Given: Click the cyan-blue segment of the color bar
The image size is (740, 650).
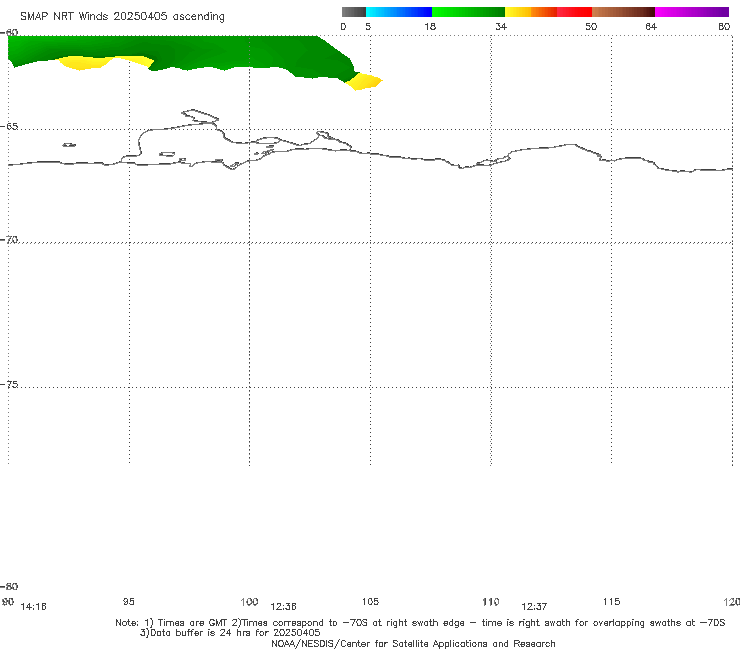Looking at the screenshot, I should [x=399, y=12].
